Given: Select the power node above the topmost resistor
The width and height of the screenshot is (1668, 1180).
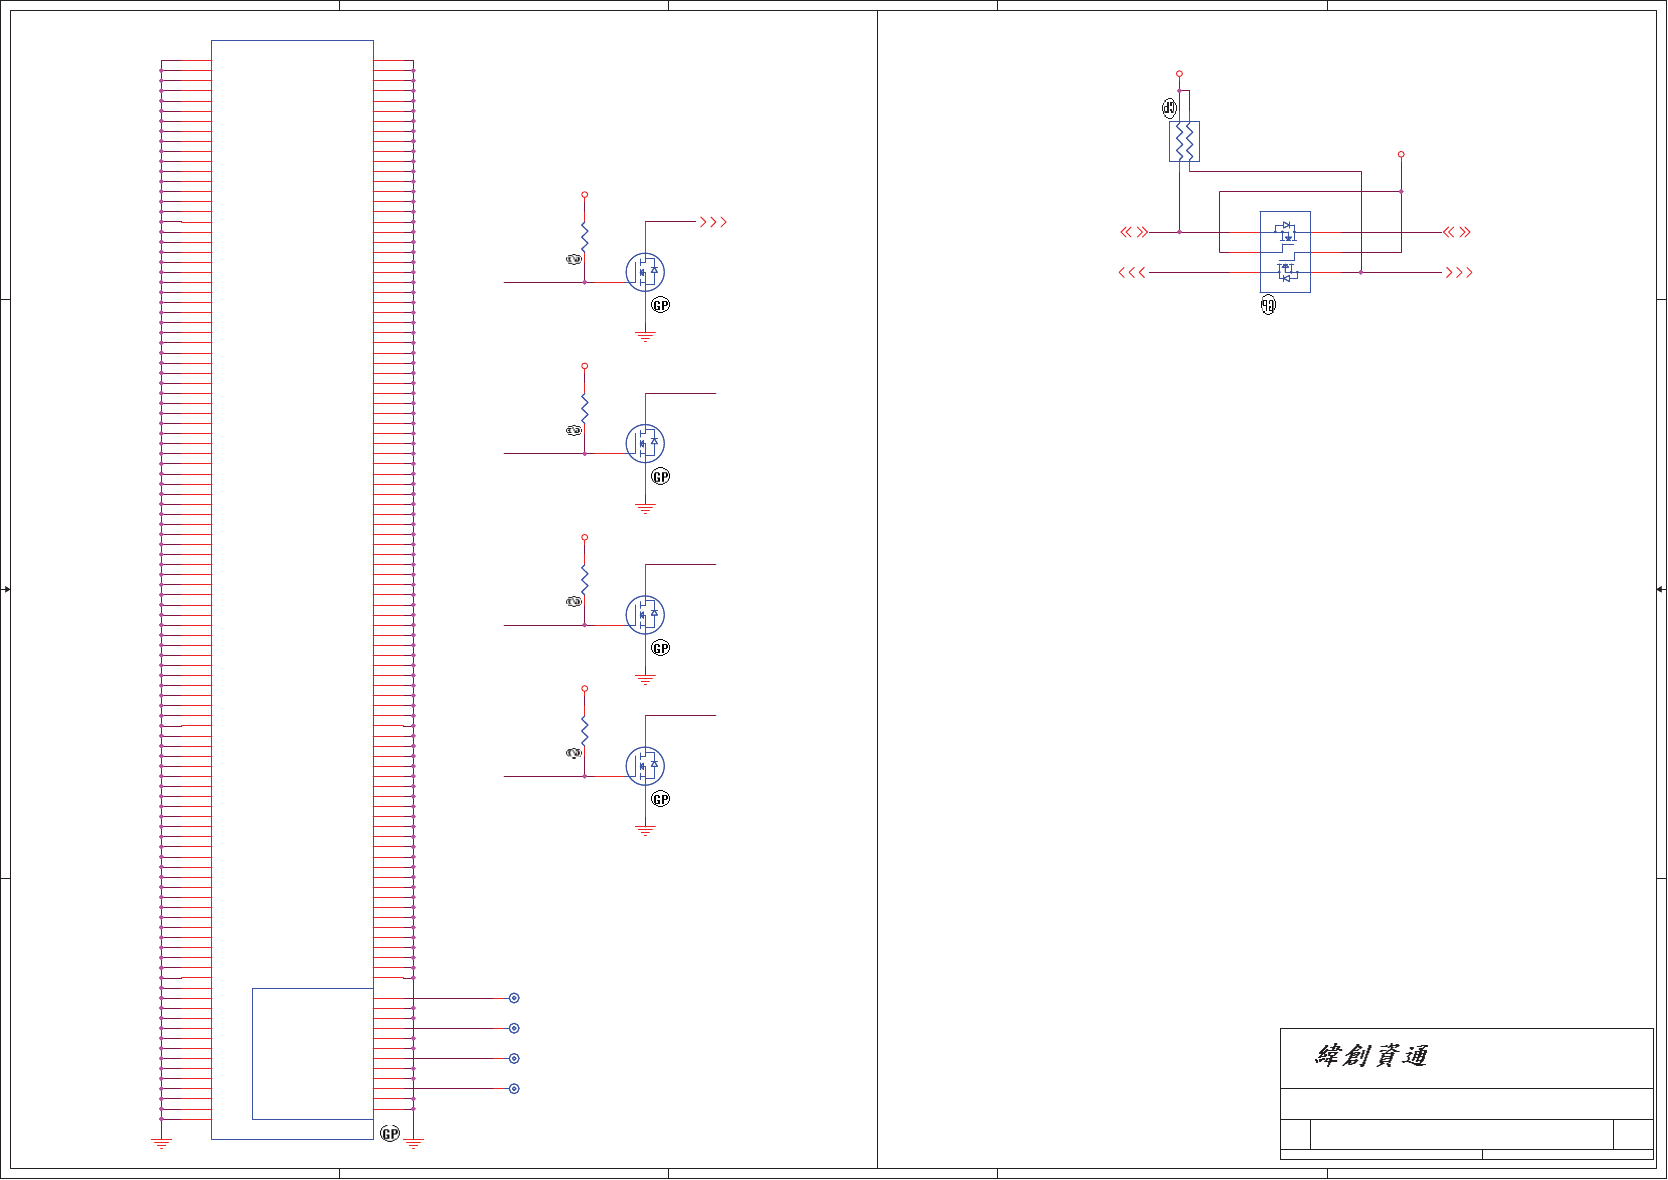Looking at the screenshot, I should click(x=585, y=195).
